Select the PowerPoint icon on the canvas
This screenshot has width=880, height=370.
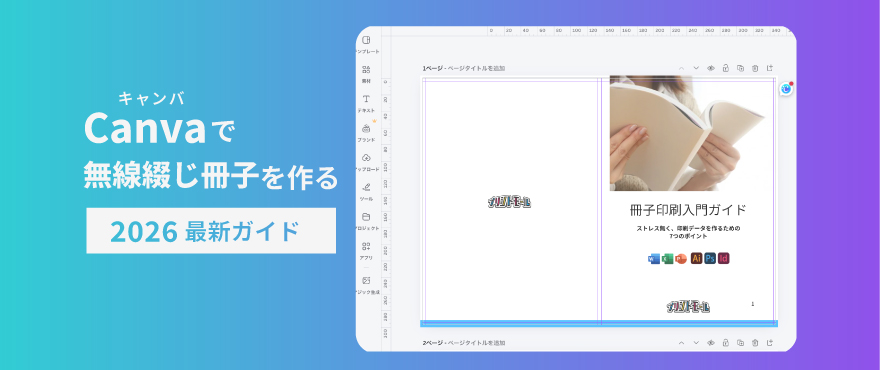coord(681,259)
